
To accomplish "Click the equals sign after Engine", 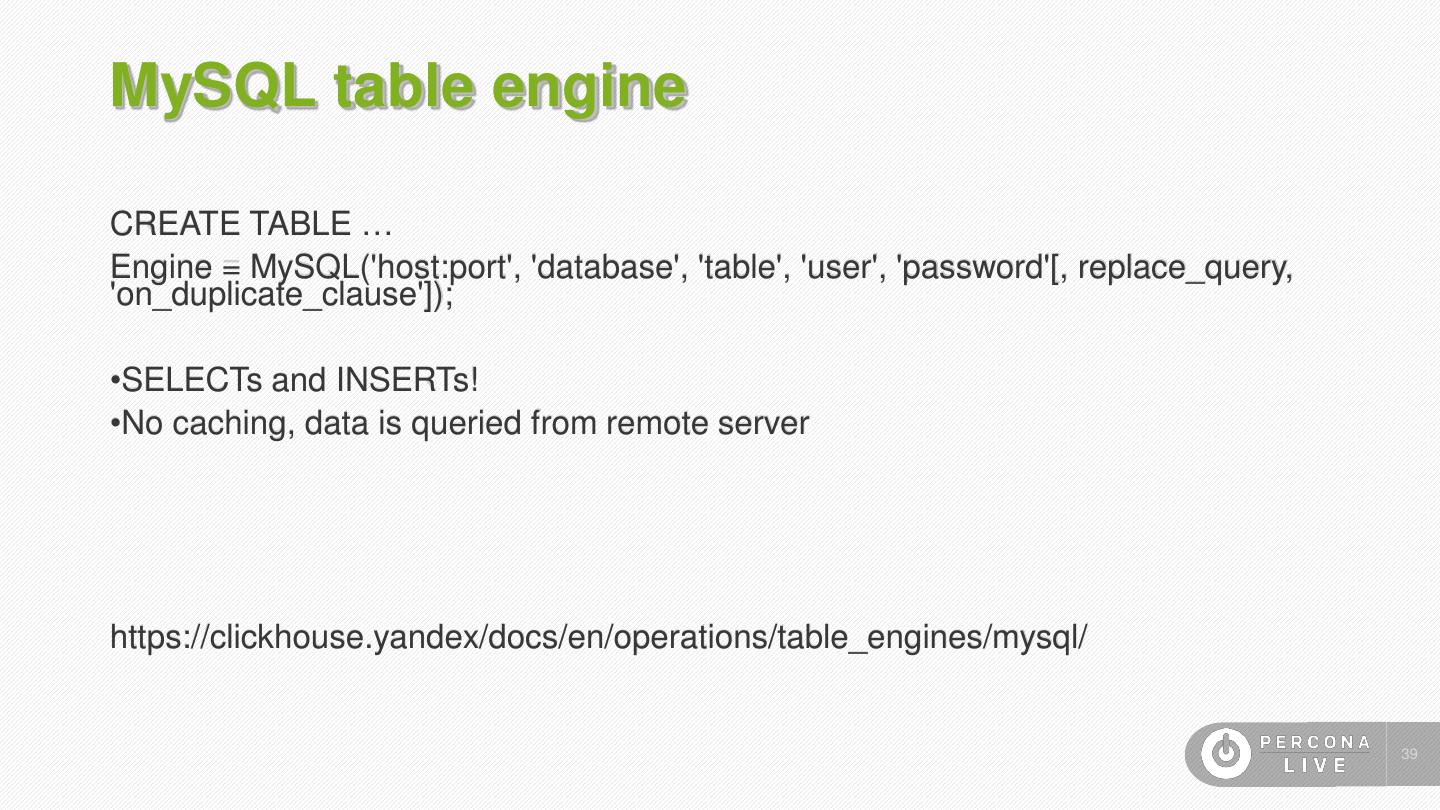I will pos(231,268).
